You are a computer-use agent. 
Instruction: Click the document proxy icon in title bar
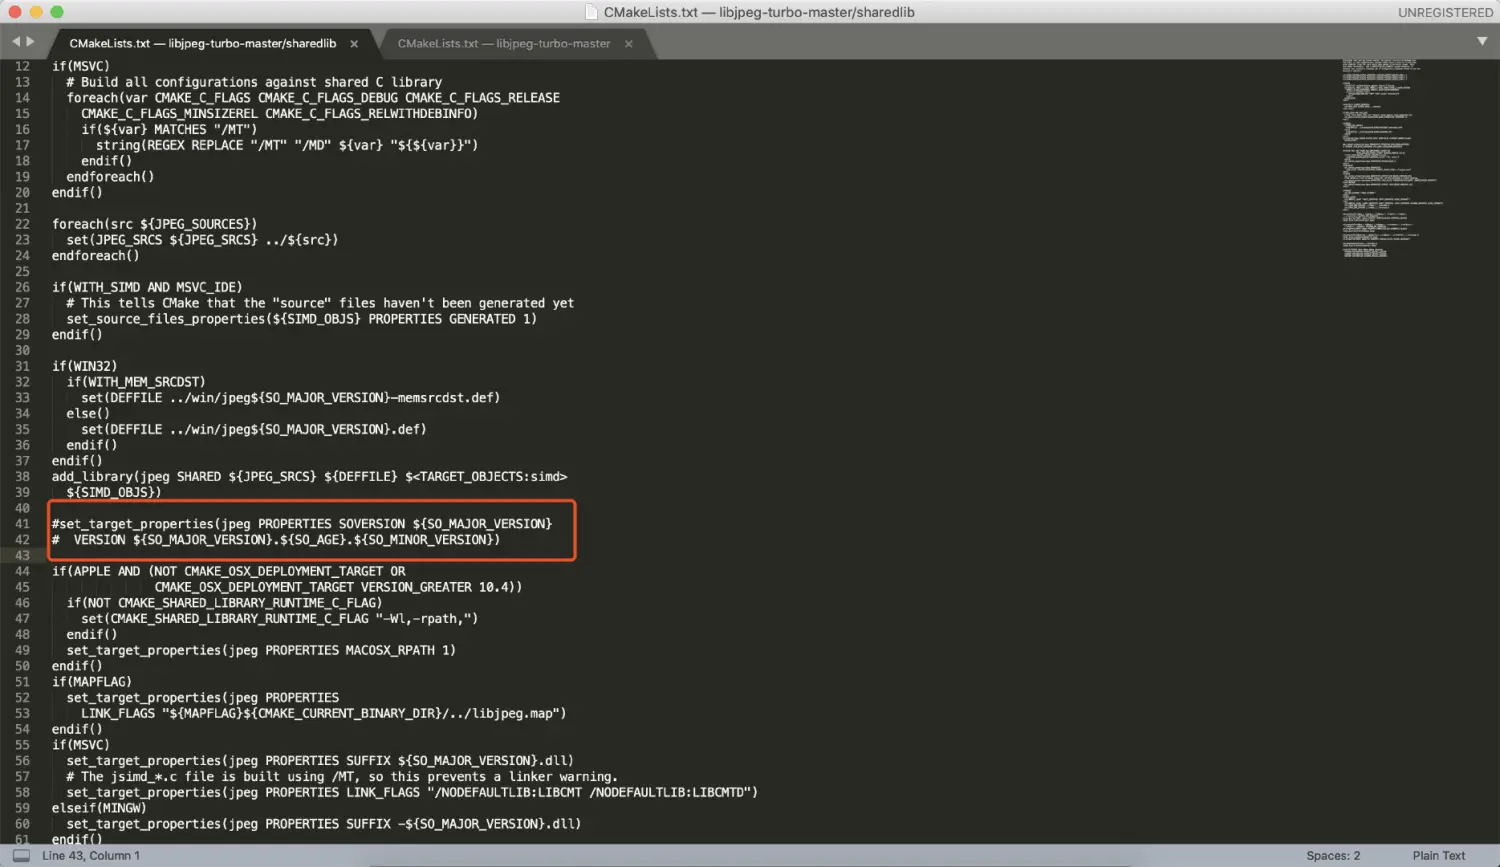coord(591,12)
